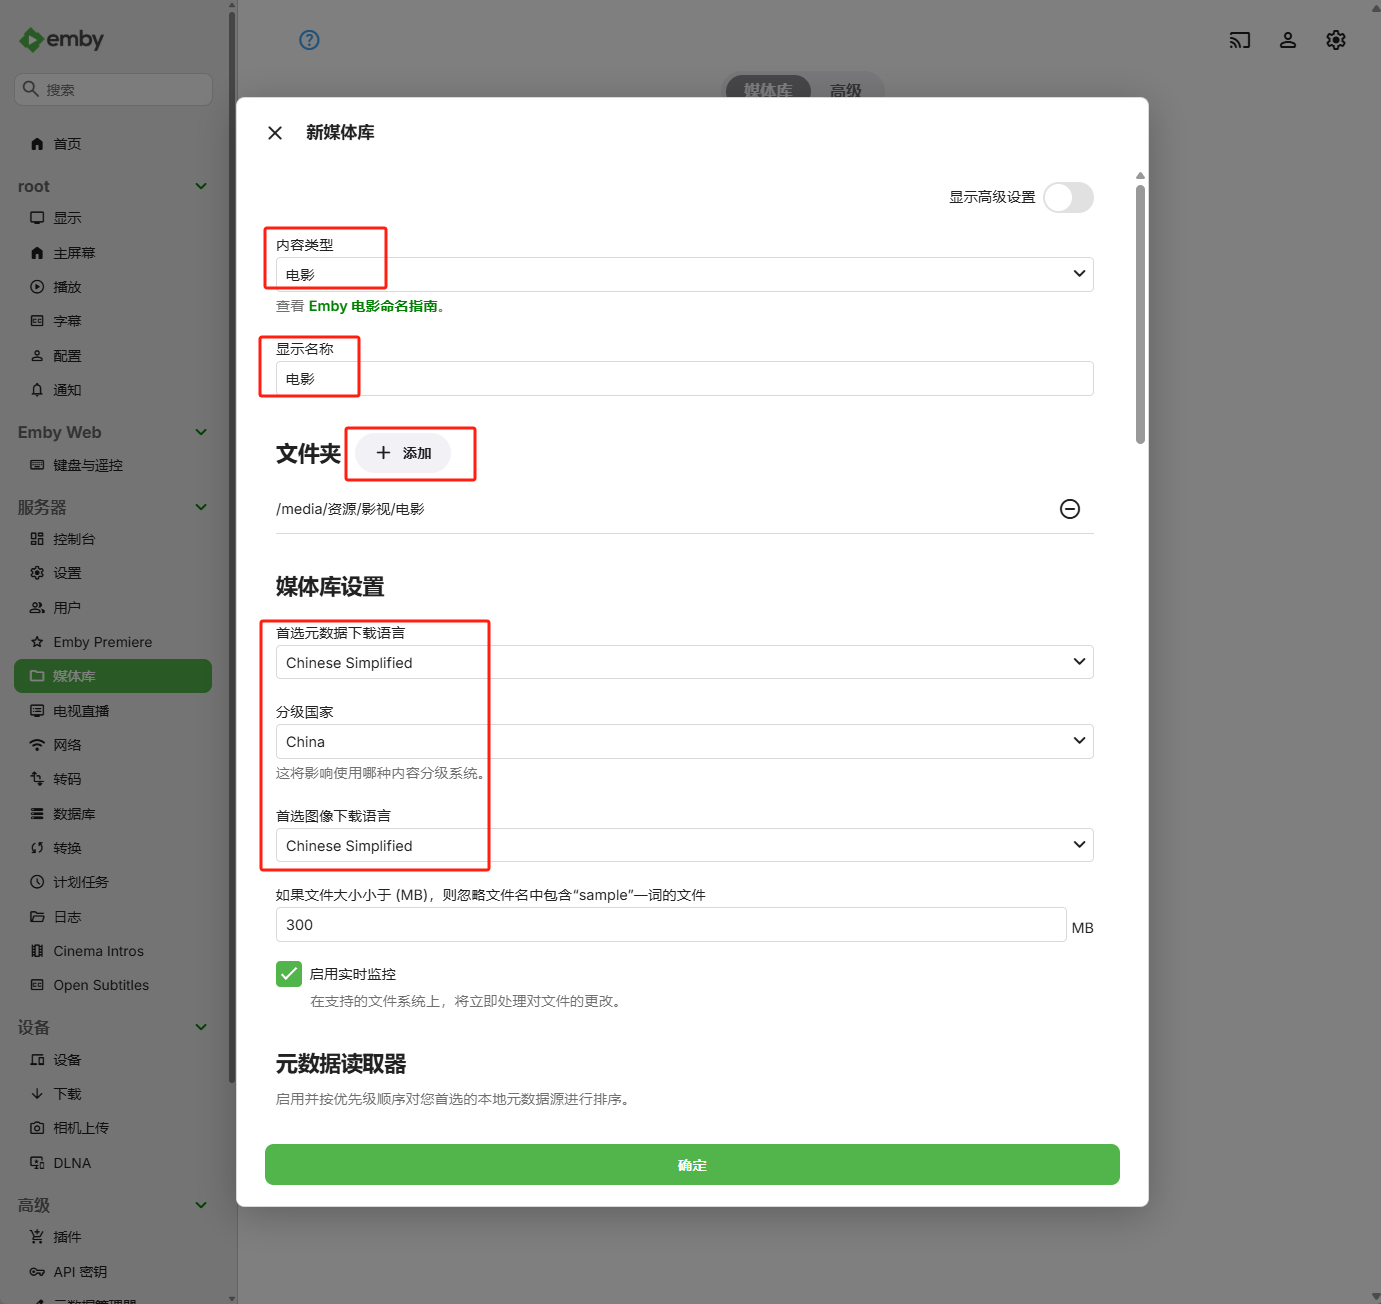The width and height of the screenshot is (1381, 1304).
Task: Click the 确定 button to confirm
Action: tap(691, 1164)
